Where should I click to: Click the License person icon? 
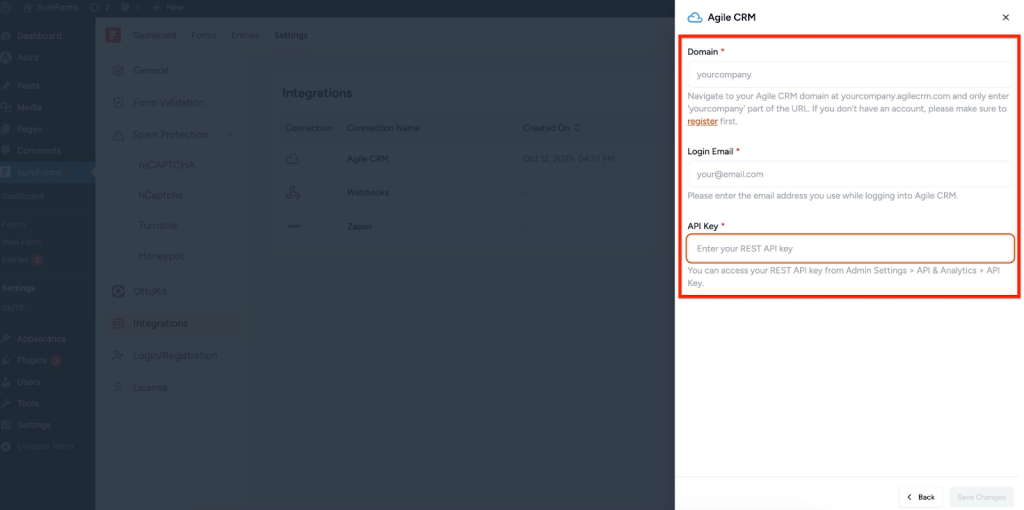(118, 387)
